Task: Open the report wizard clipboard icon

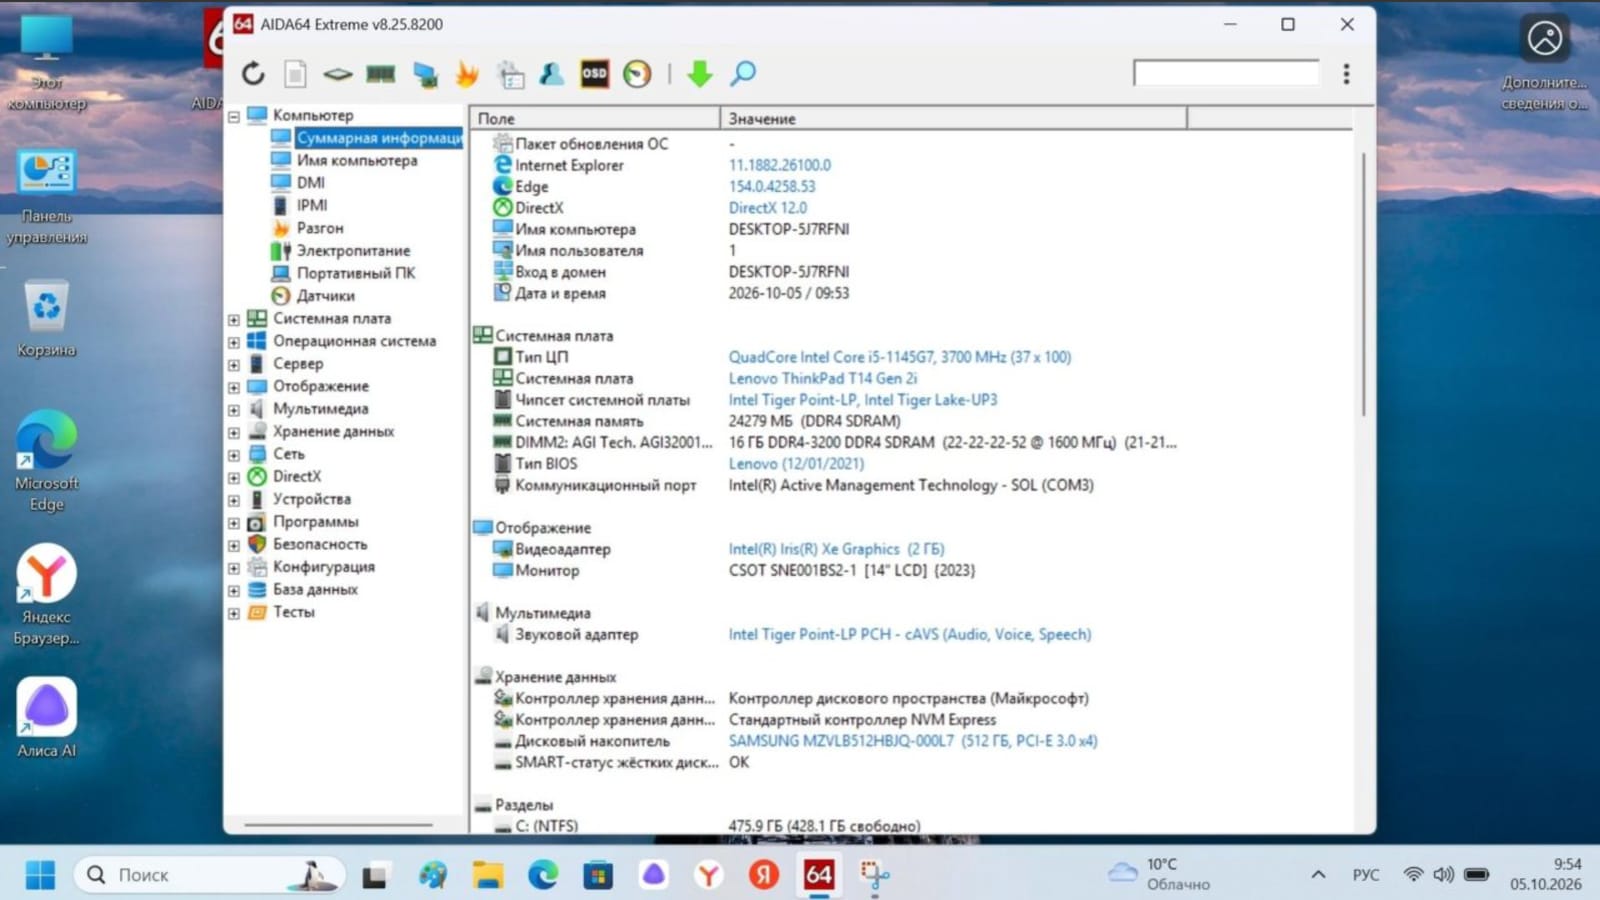Action: point(511,74)
